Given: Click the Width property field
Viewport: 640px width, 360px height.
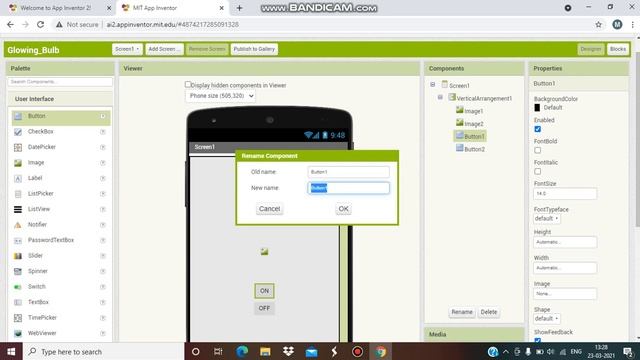Looking at the screenshot, I should tap(565, 268).
